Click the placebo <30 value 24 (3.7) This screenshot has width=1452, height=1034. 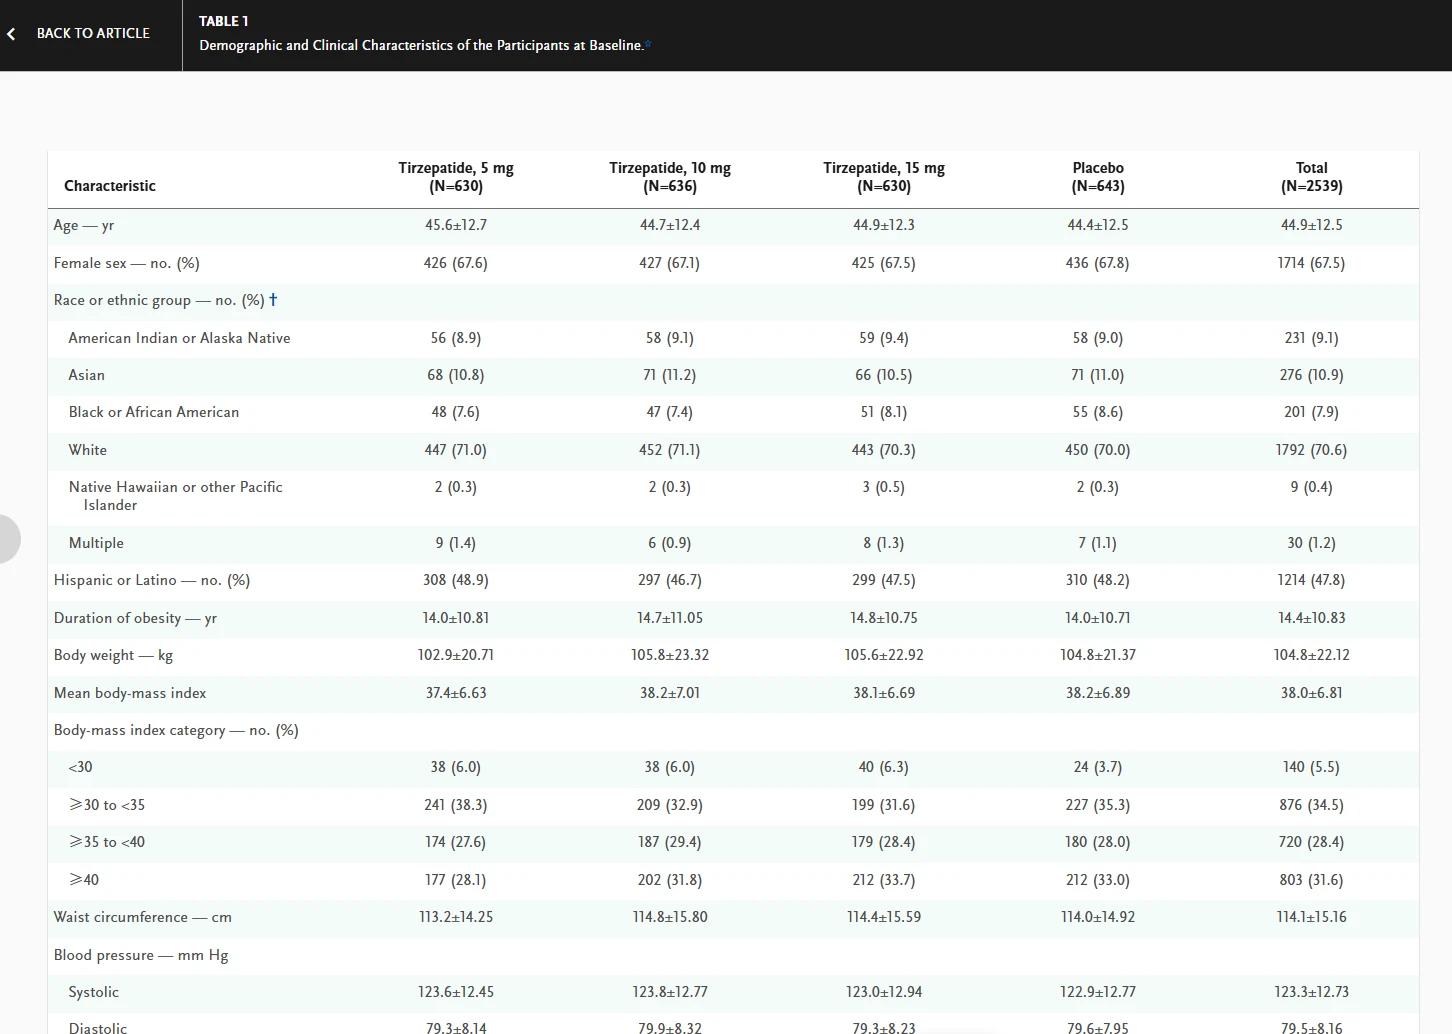pyautogui.click(x=1098, y=767)
